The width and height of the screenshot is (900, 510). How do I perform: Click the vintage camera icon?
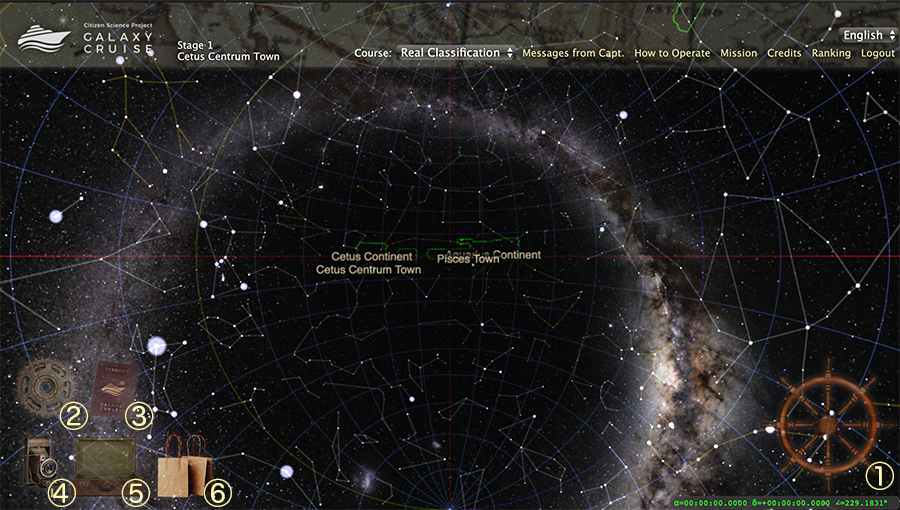(x=43, y=462)
